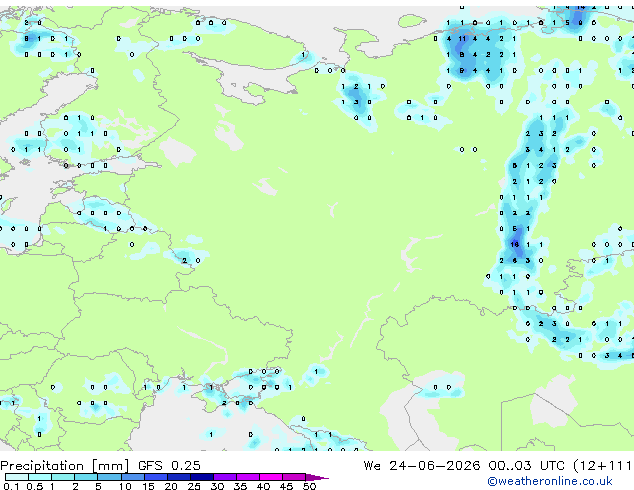Click the '50' legend label
The image size is (634, 490).
point(310,486)
